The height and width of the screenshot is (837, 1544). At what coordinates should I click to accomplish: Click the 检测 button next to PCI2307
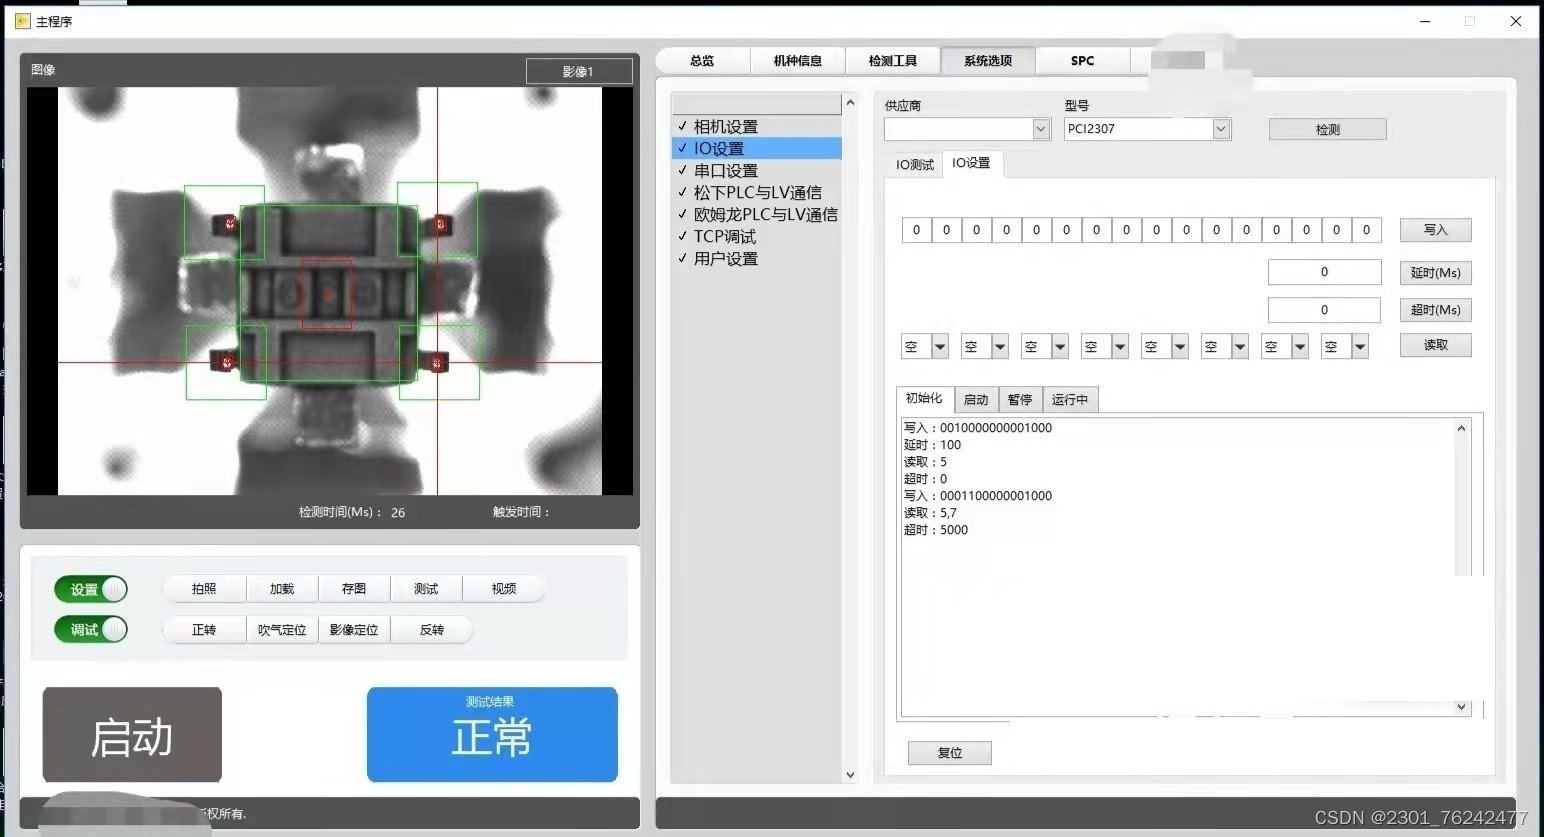coord(1326,128)
